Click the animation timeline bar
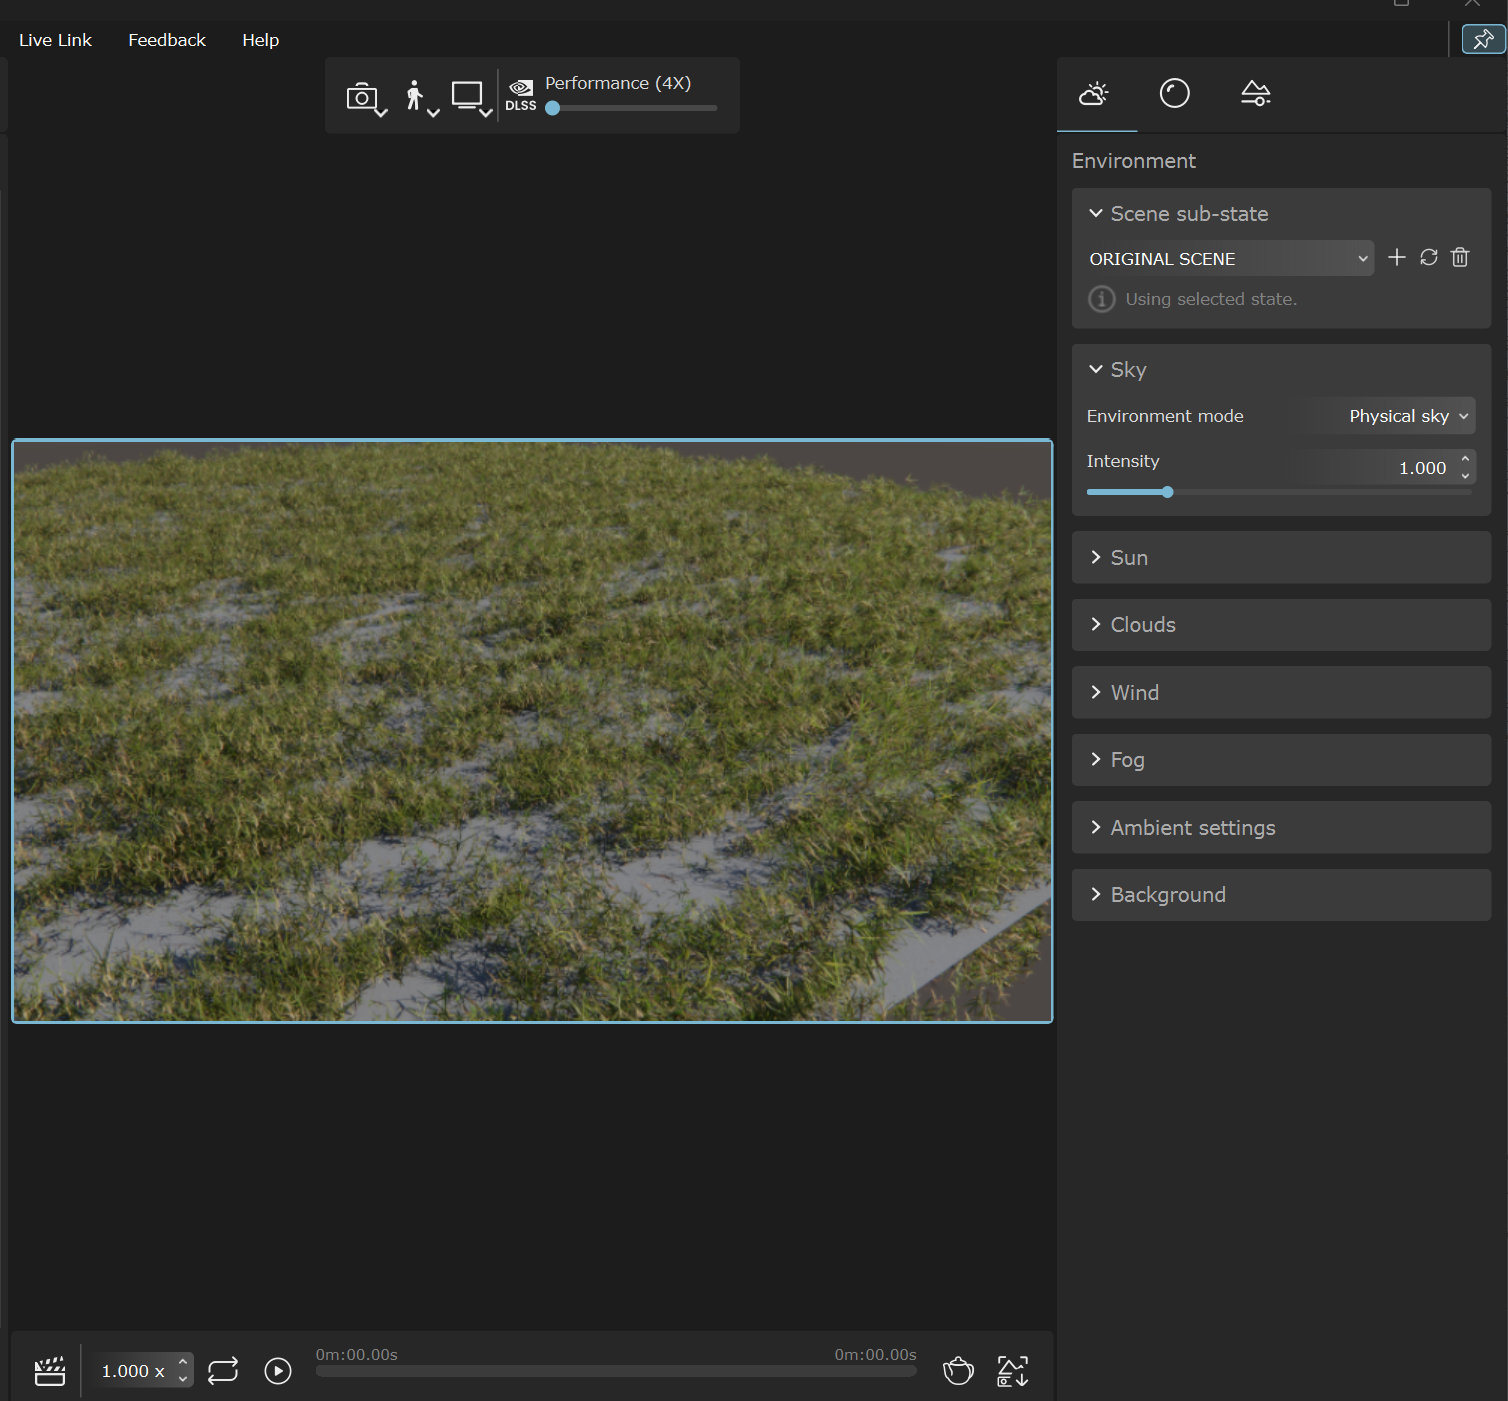Viewport: 1508px width, 1401px height. coord(616,1372)
